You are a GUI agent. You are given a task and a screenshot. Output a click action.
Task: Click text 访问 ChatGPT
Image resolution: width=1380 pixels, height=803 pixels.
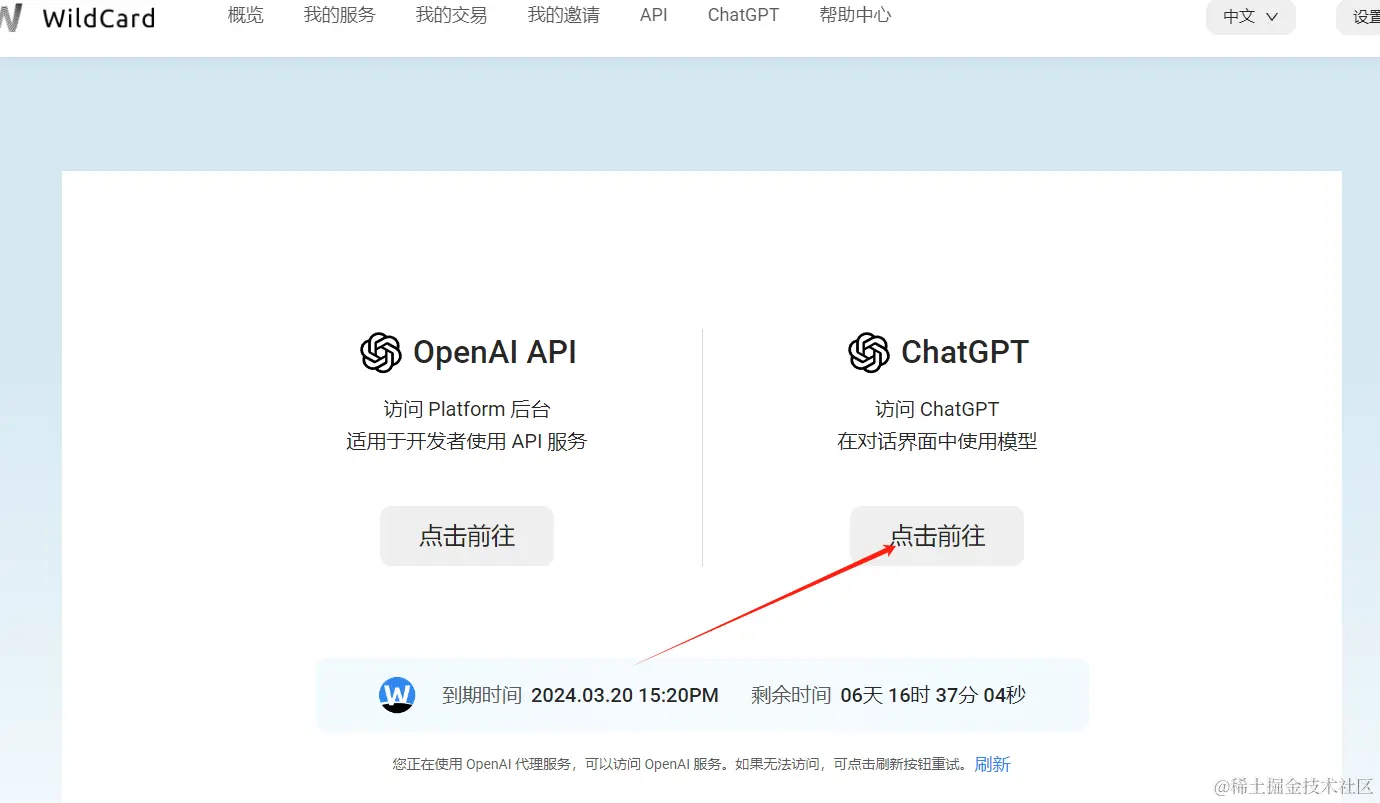pyautogui.click(x=937, y=409)
